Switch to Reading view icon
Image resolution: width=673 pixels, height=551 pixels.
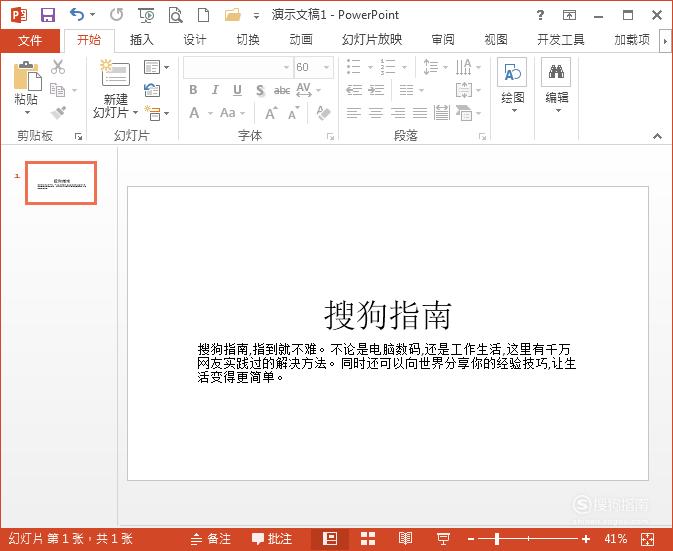(x=405, y=539)
